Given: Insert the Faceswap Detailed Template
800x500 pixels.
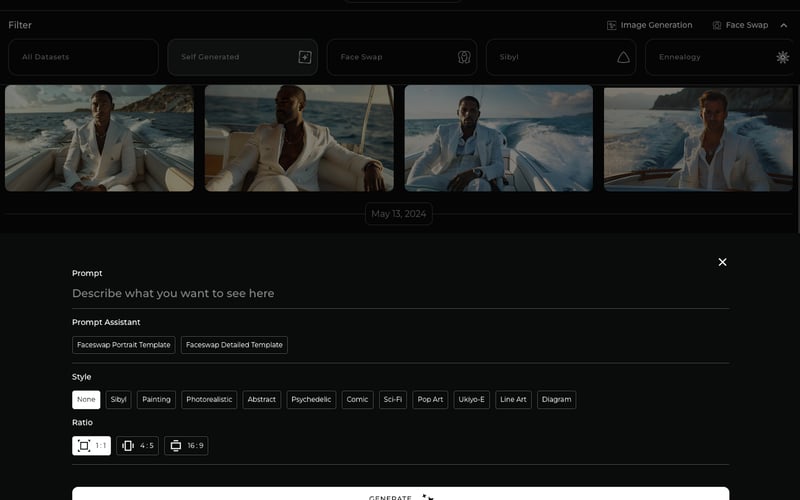Looking at the screenshot, I should [x=234, y=345].
